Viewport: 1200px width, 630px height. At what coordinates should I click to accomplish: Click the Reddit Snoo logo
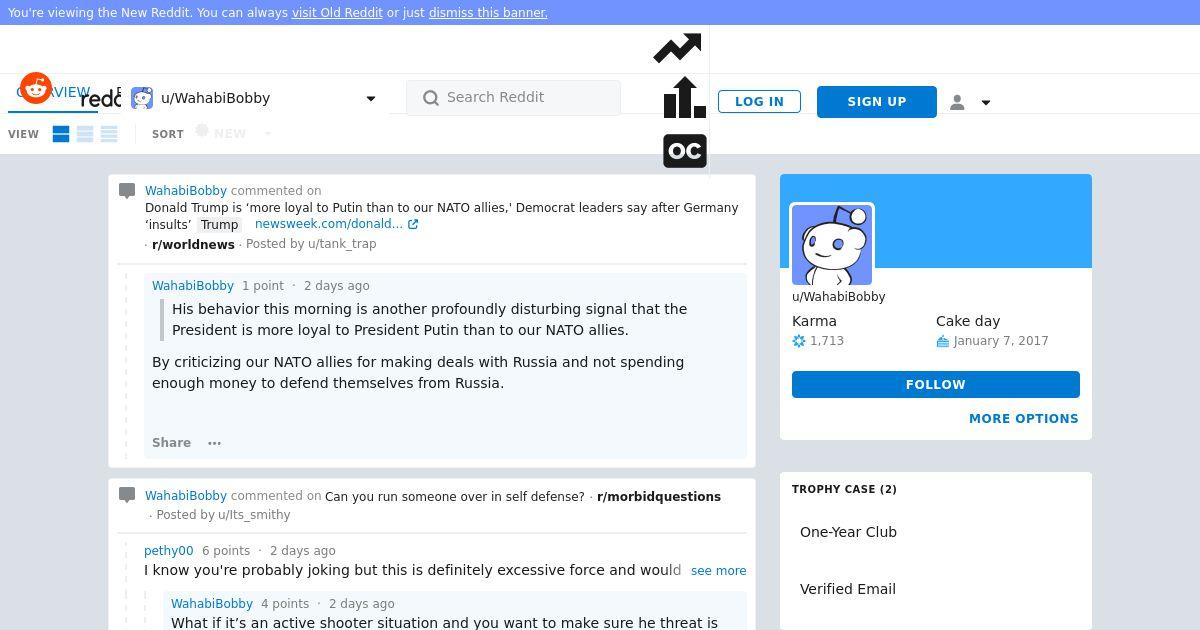[x=36, y=88]
